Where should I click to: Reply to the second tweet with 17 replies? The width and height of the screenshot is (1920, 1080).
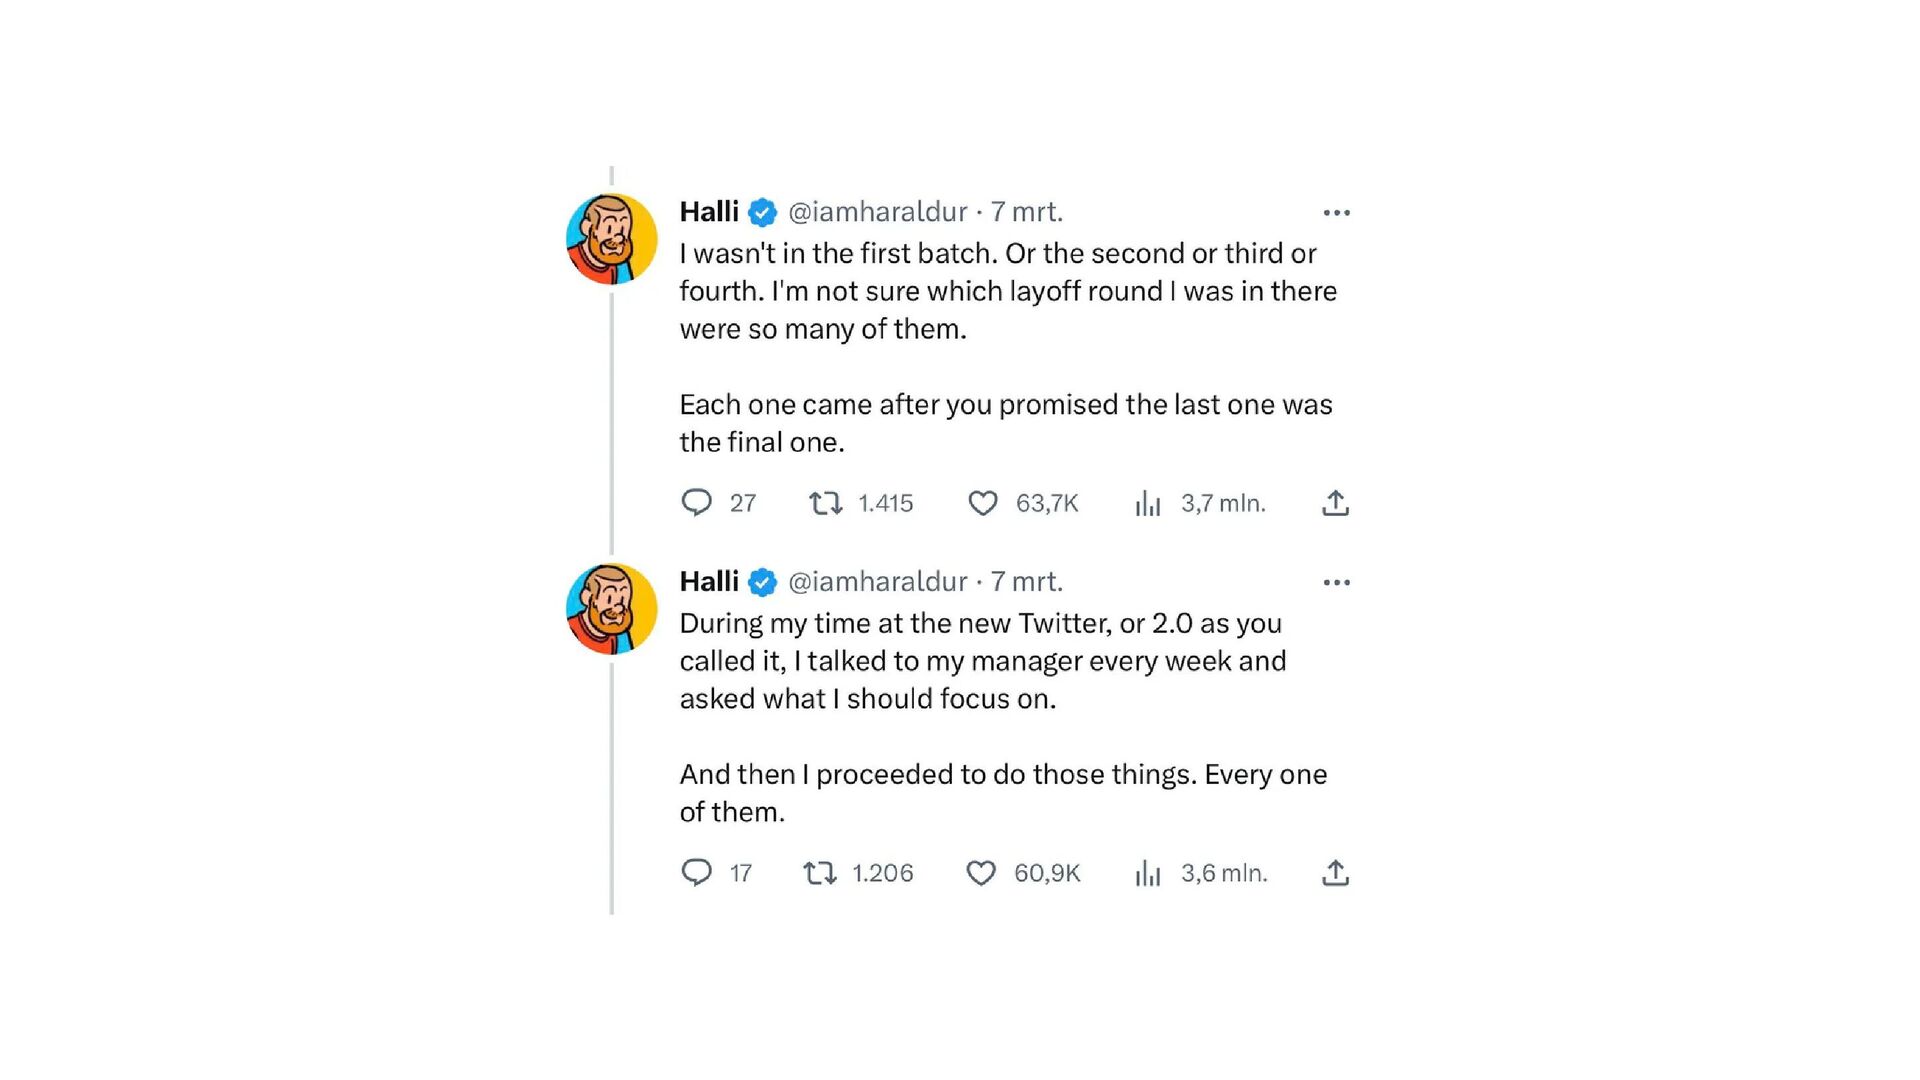(696, 872)
